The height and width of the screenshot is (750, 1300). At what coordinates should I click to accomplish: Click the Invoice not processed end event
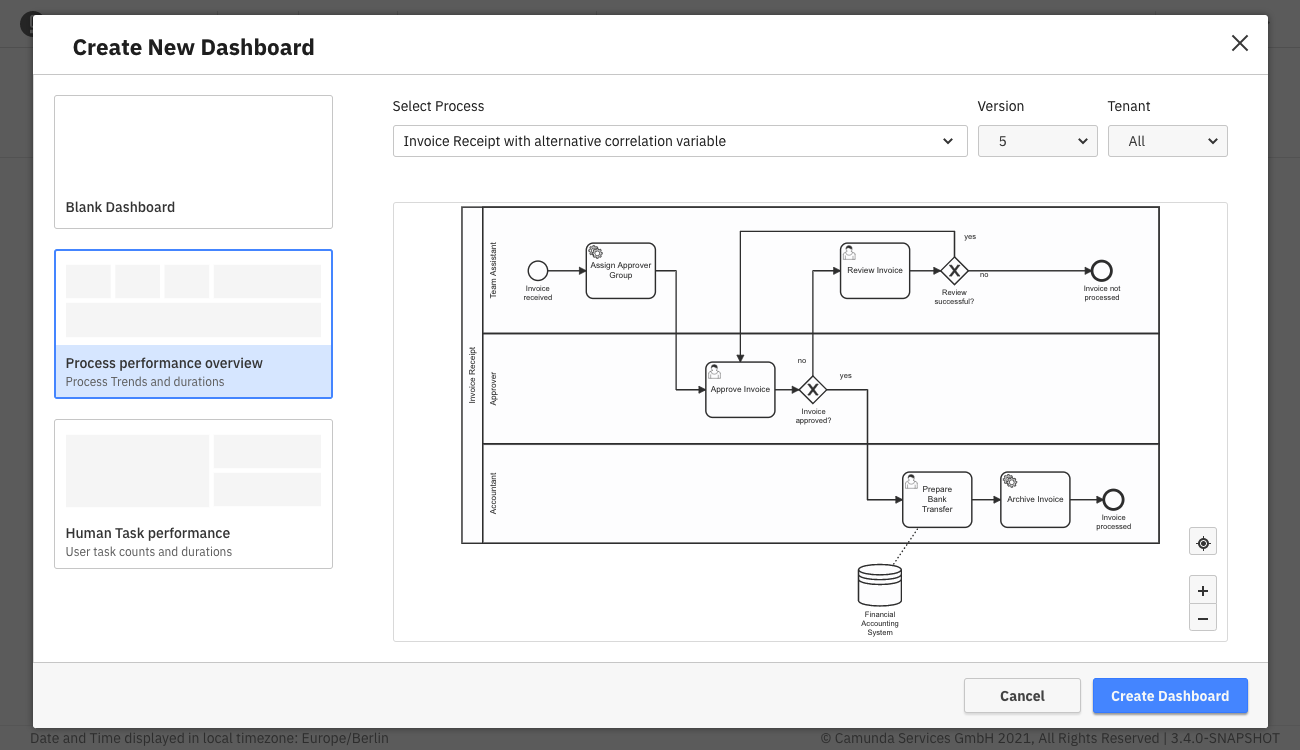(1102, 271)
